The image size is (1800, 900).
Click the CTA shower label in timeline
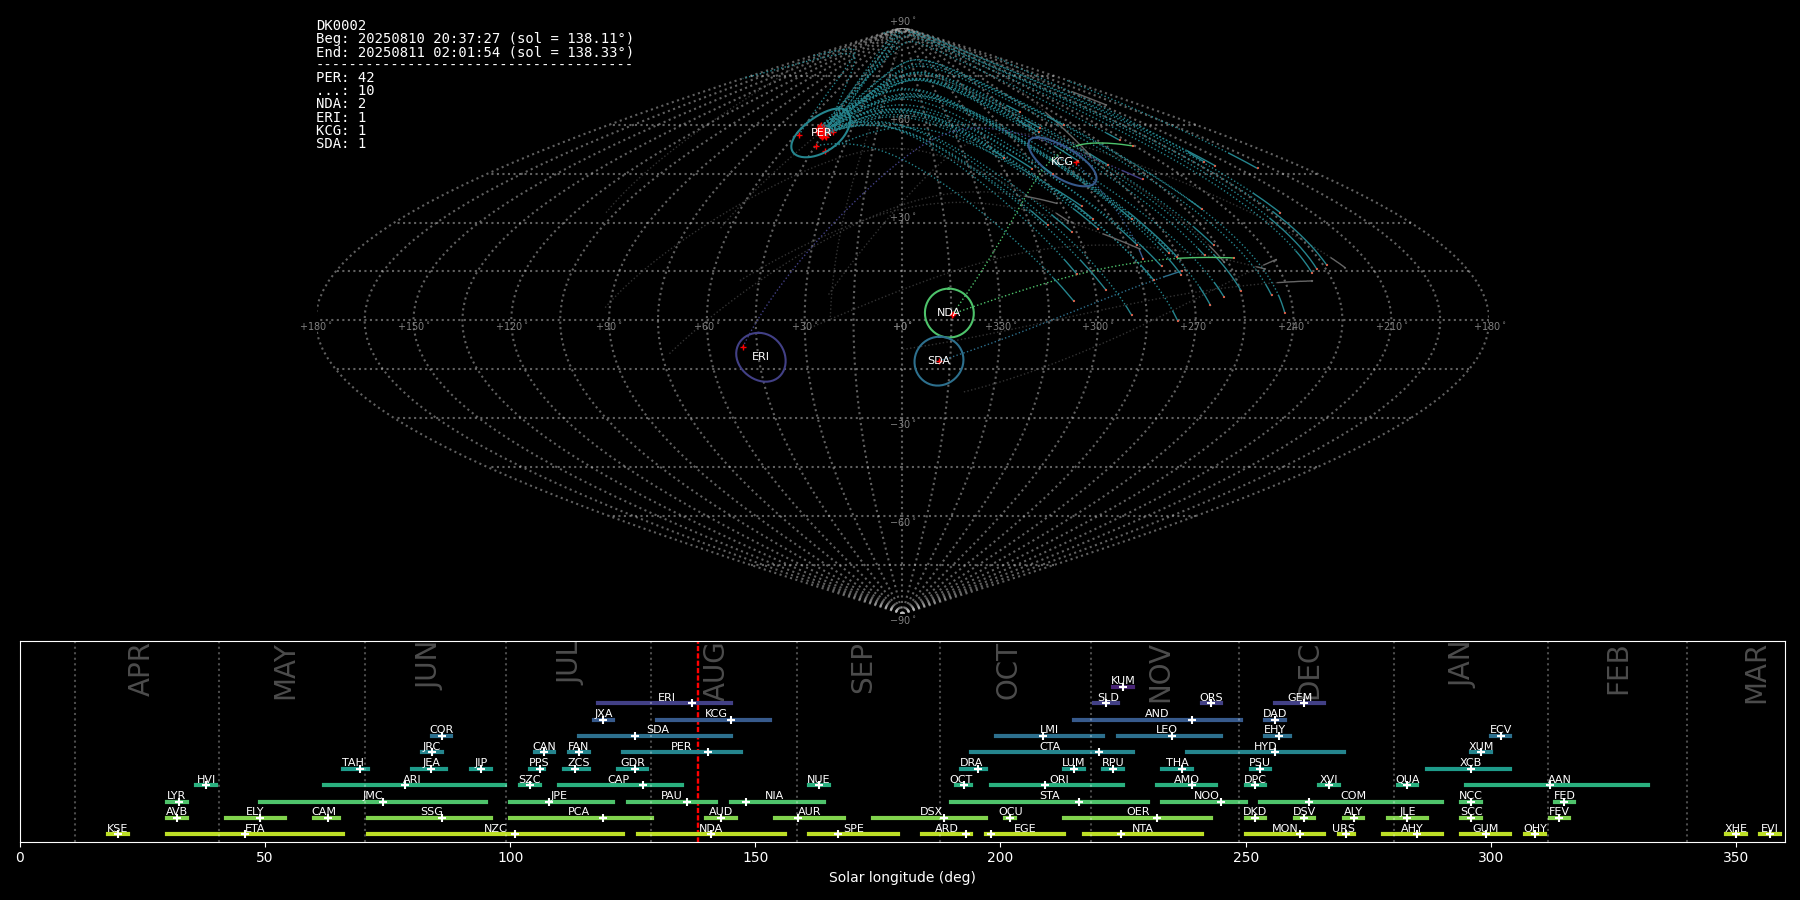tap(1050, 747)
